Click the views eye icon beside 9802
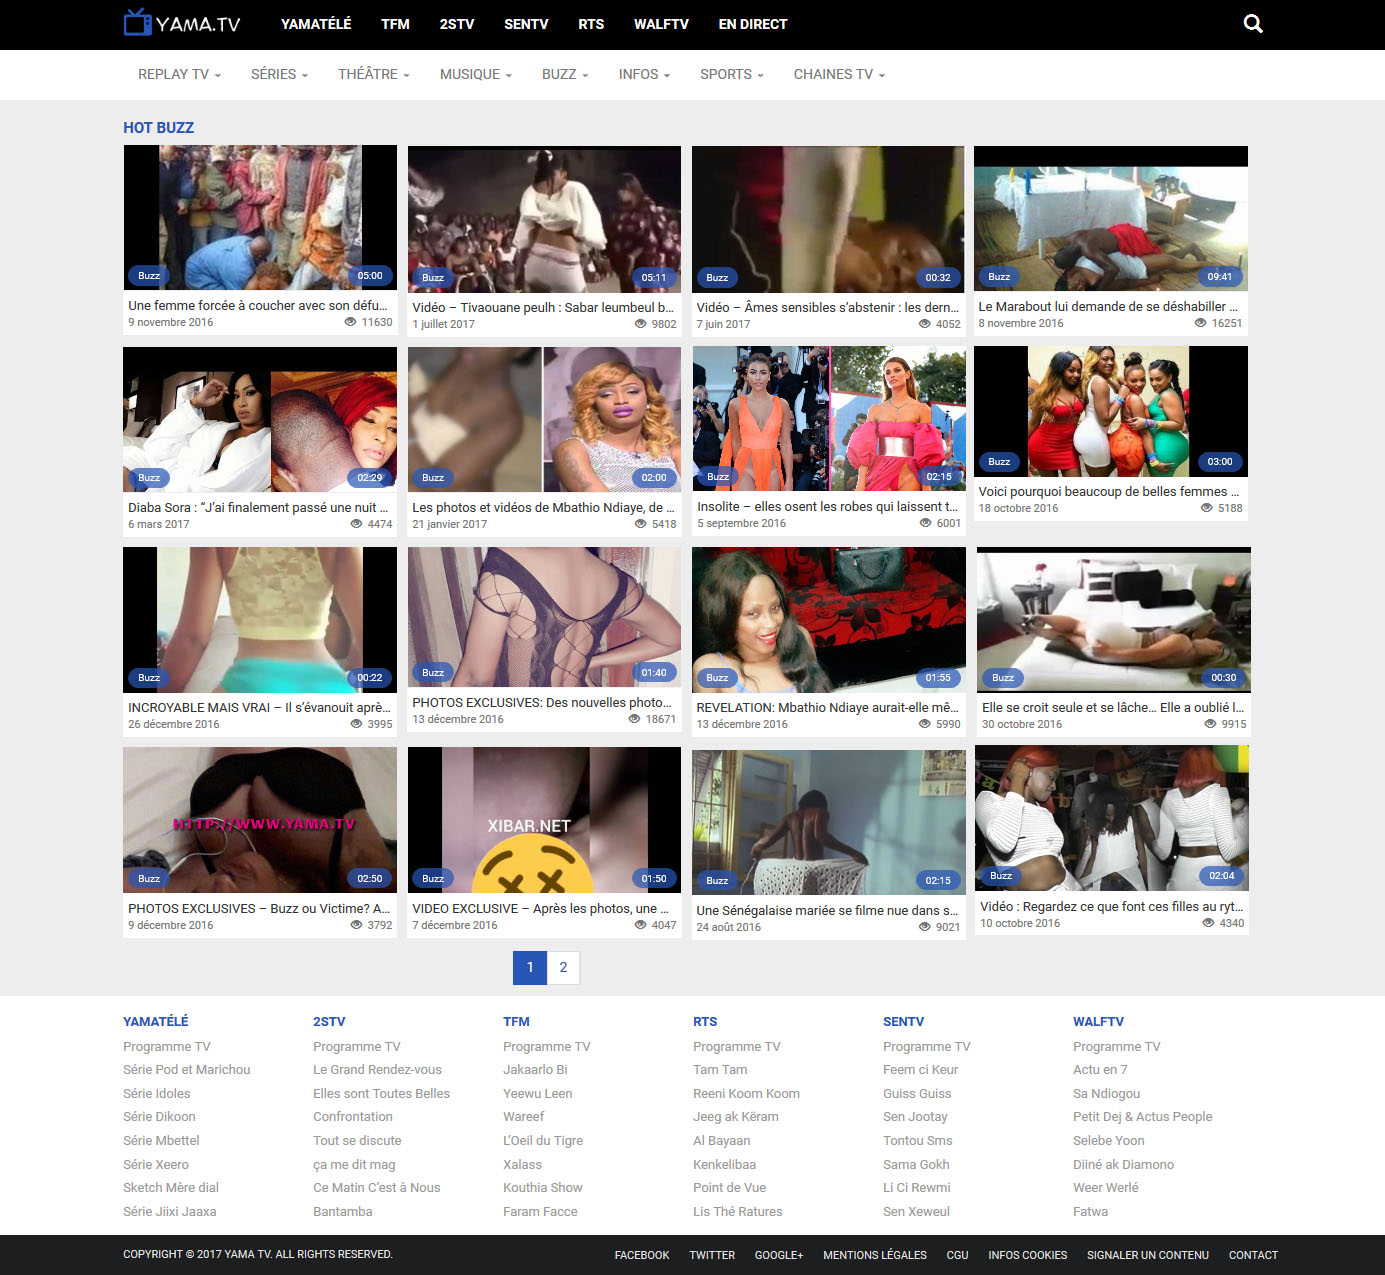 (x=640, y=324)
